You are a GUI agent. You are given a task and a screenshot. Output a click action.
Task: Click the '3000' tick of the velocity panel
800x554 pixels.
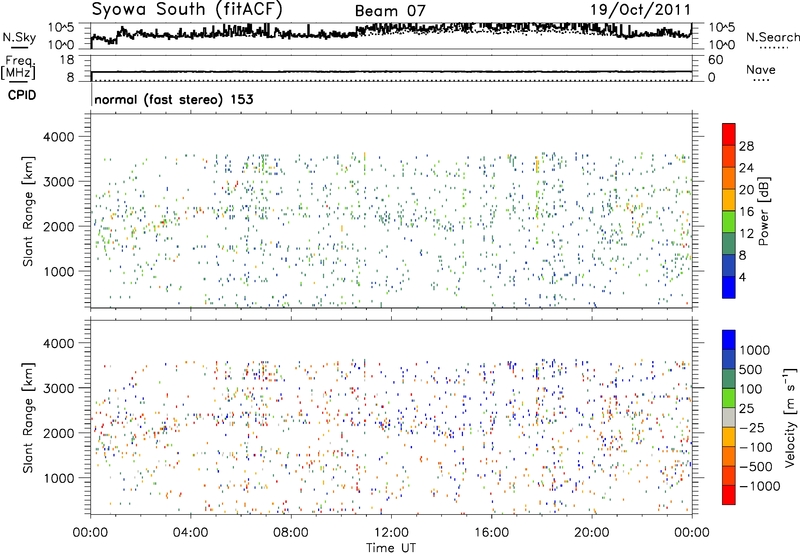(58, 388)
